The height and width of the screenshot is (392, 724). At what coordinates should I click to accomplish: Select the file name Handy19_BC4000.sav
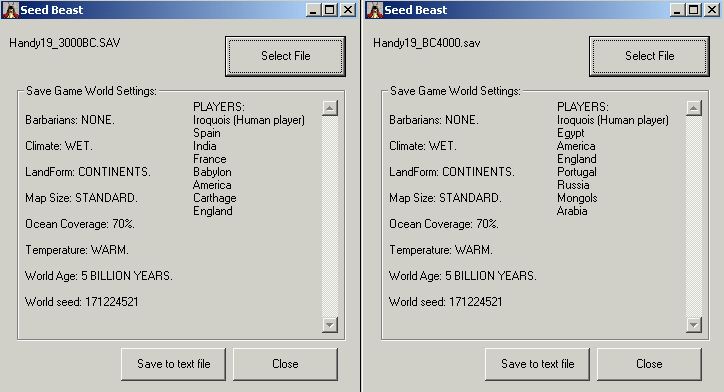pos(427,43)
